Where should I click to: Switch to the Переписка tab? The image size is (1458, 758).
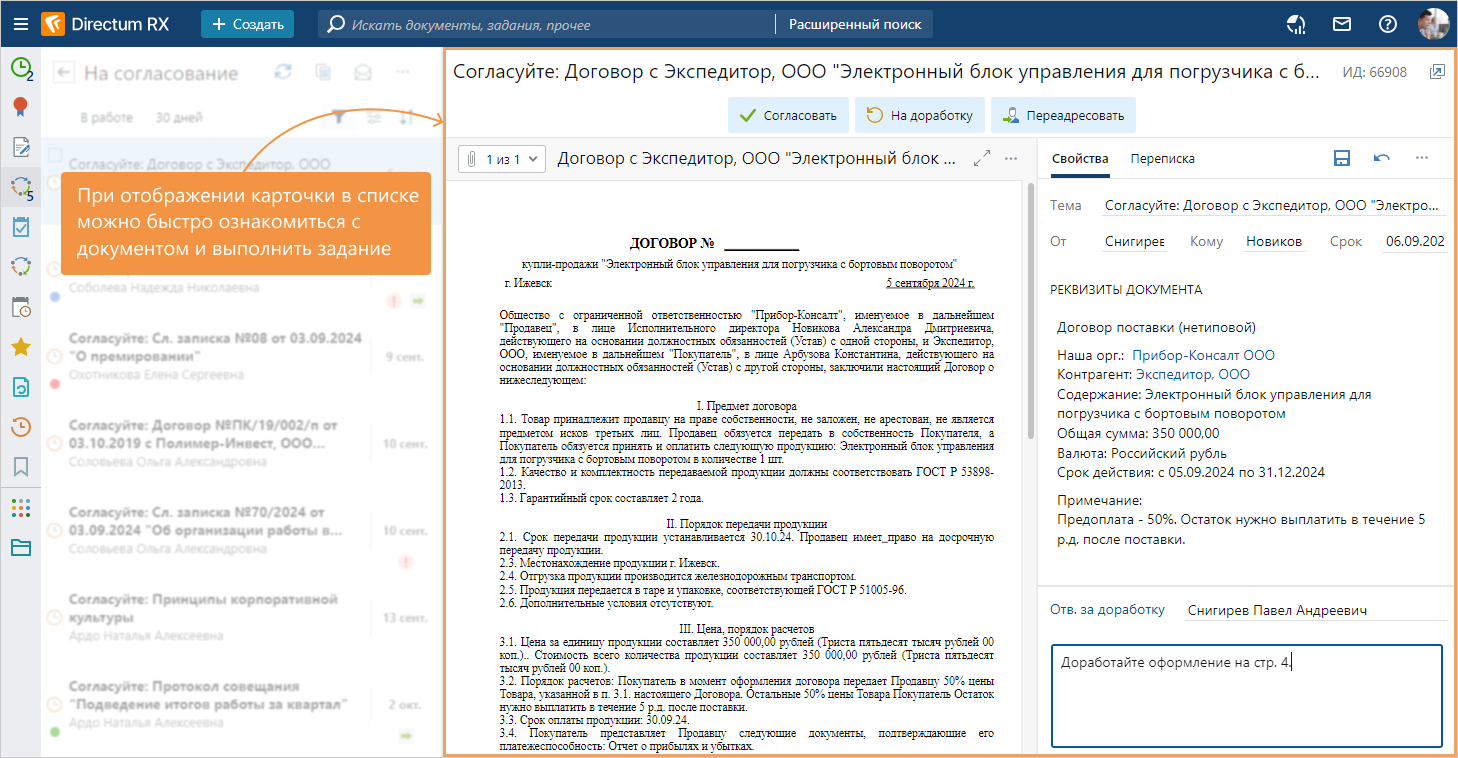pyautogui.click(x=1162, y=158)
